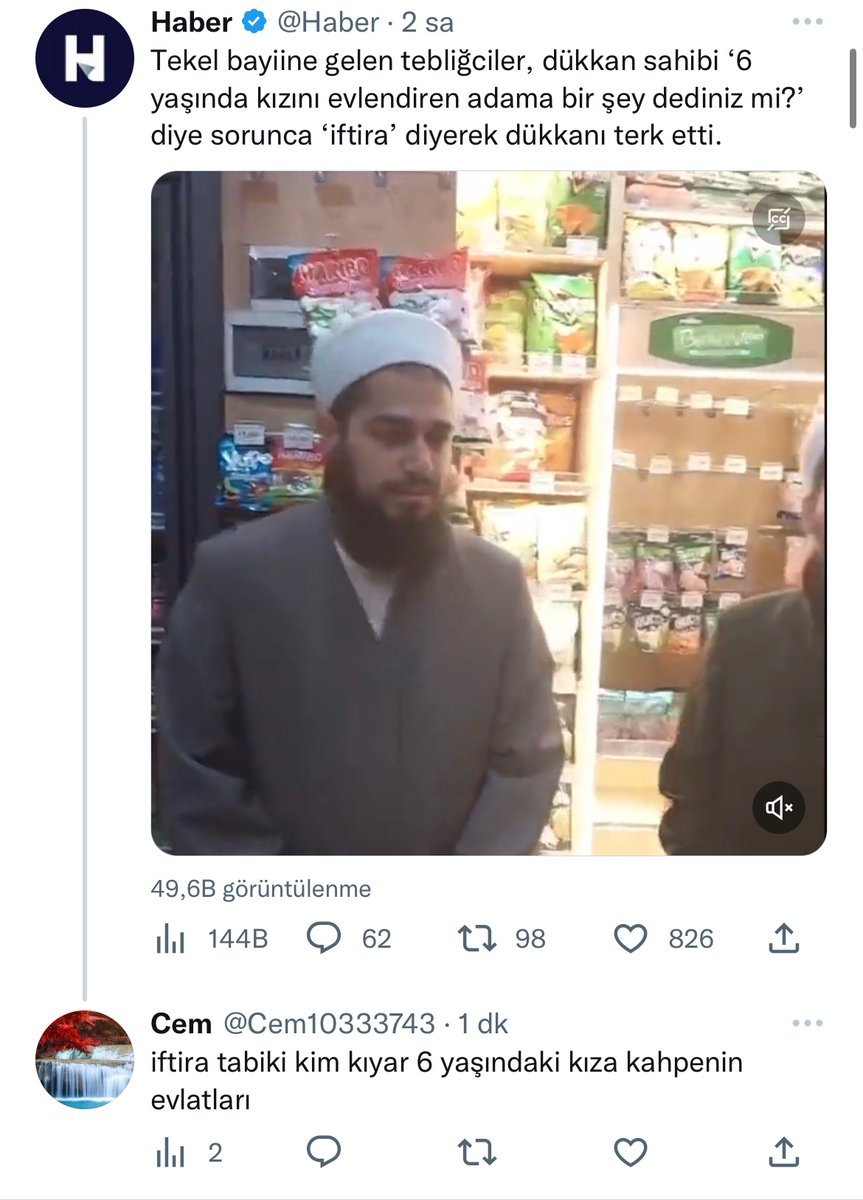Like the Haber tweet
This screenshot has width=863, height=1200.
630,938
